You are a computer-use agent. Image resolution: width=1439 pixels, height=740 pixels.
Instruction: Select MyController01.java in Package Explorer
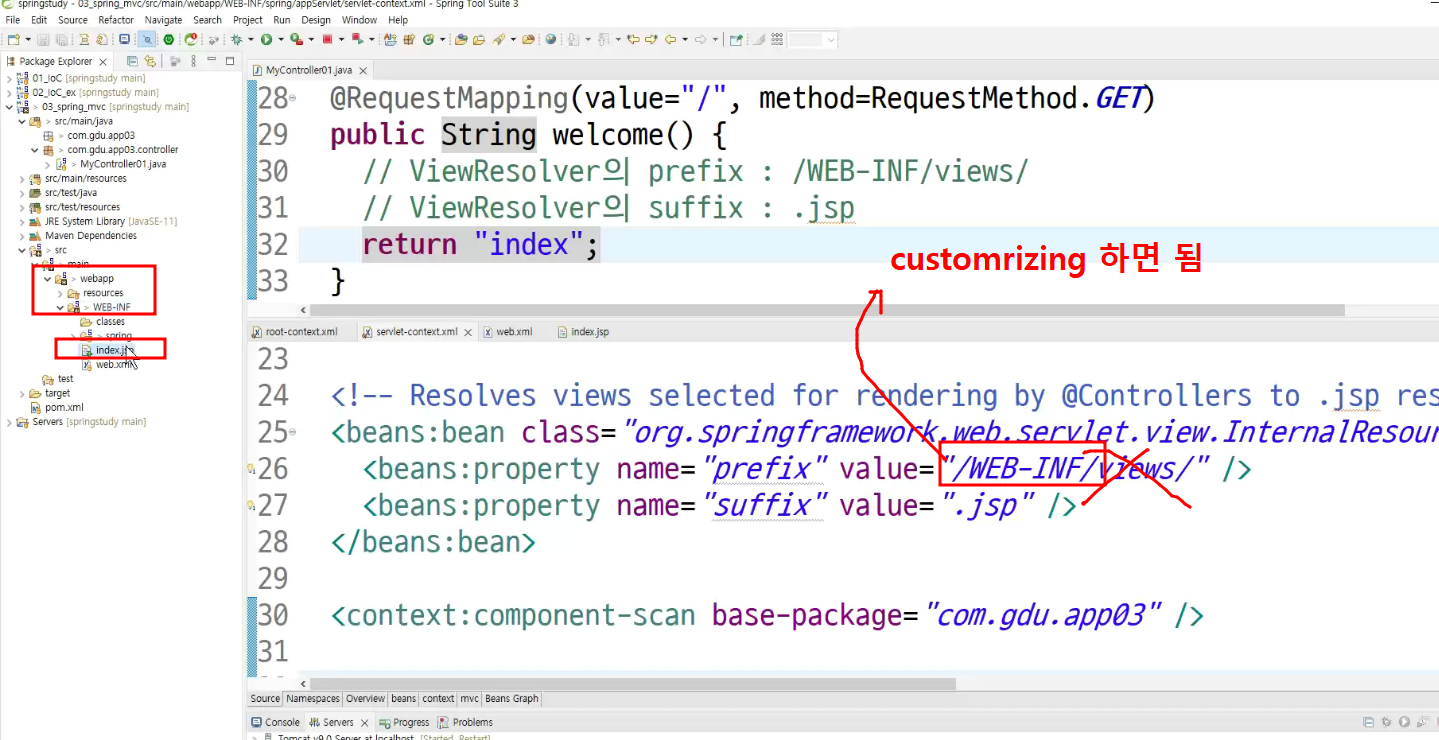(x=123, y=164)
